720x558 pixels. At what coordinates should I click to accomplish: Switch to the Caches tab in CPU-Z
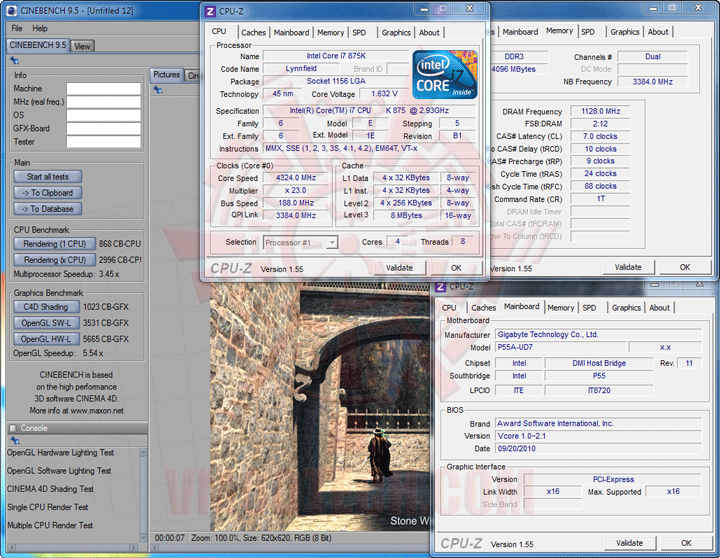tap(254, 32)
